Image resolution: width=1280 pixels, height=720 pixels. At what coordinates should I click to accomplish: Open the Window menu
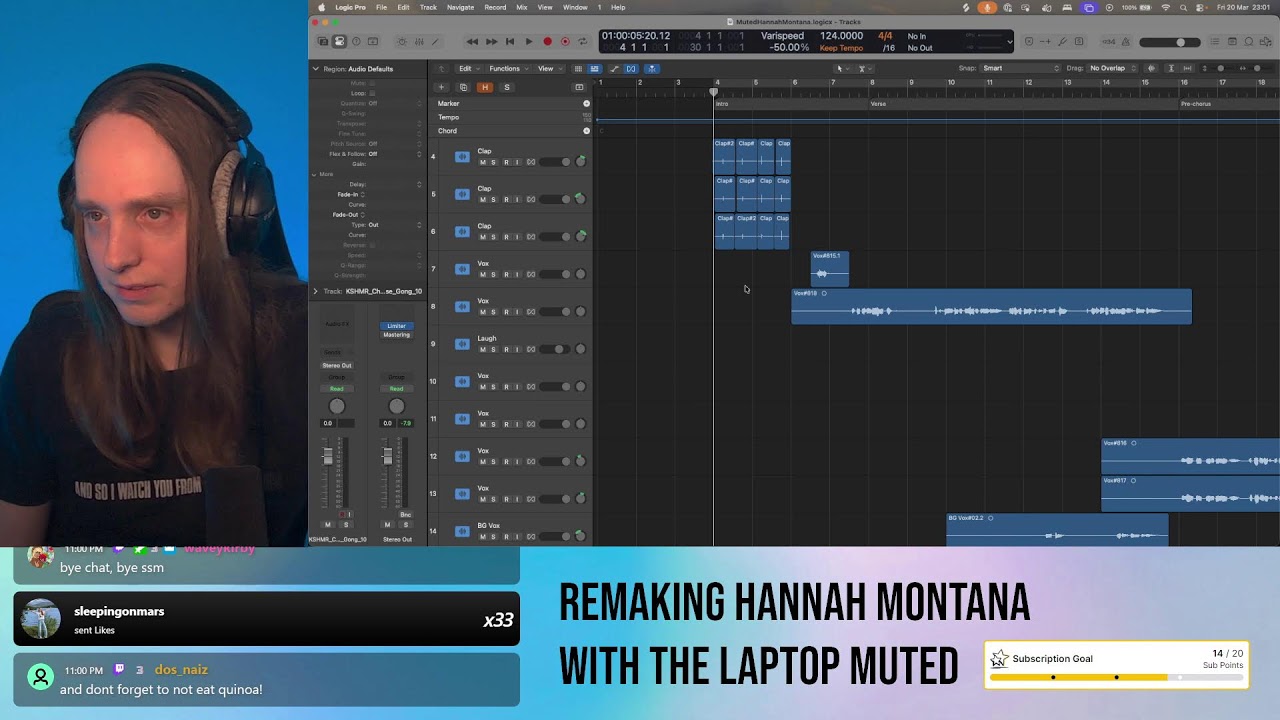tap(575, 7)
